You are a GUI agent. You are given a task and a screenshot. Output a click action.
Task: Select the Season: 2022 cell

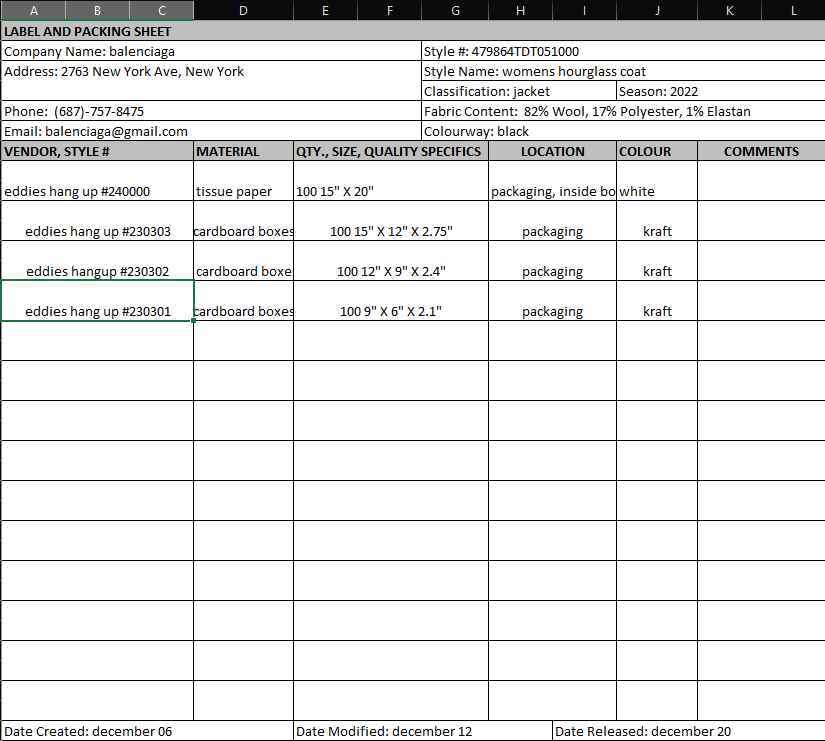(x=721, y=91)
